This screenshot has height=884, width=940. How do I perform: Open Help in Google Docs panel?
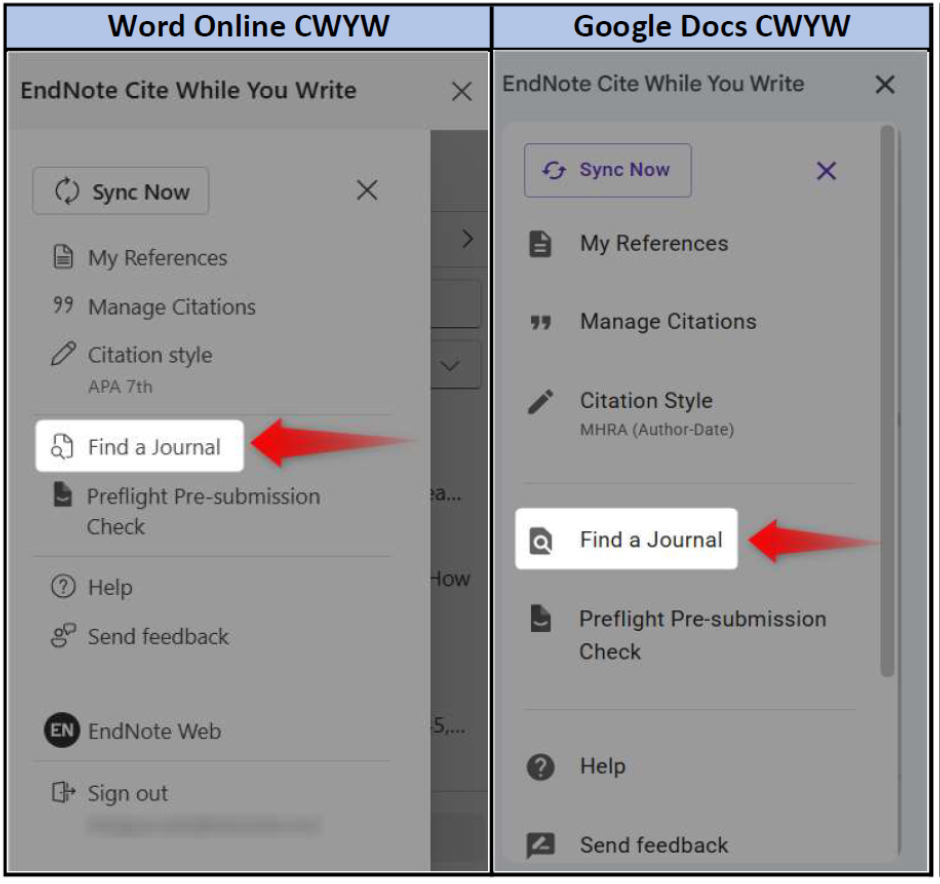point(602,767)
